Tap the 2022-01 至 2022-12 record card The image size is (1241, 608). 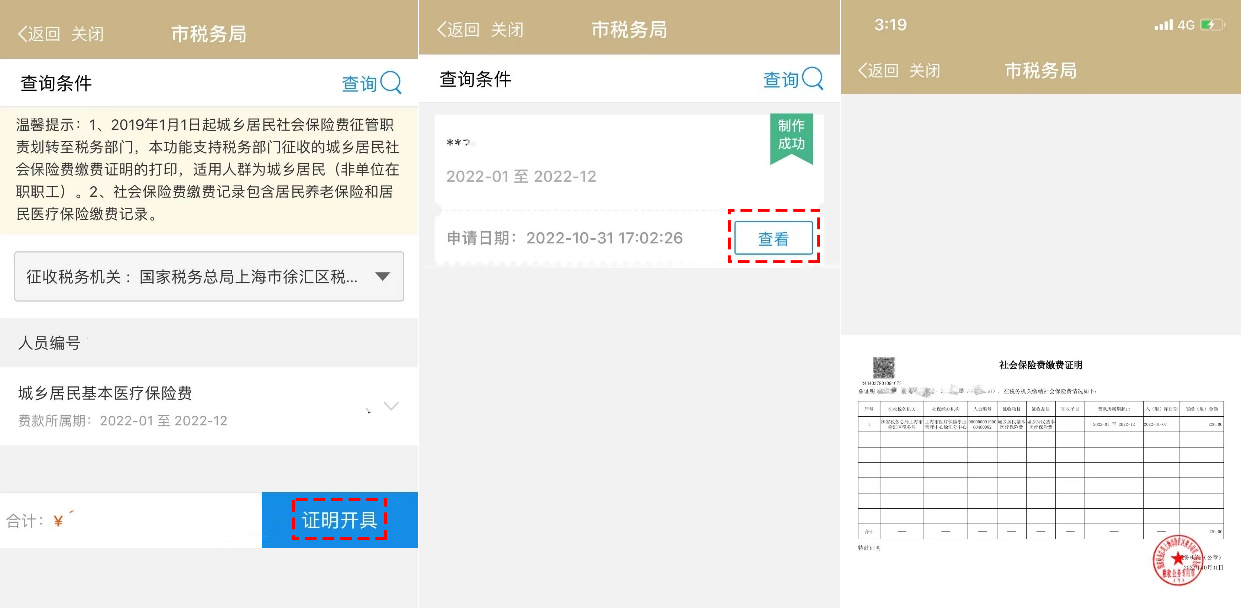tap(600, 160)
